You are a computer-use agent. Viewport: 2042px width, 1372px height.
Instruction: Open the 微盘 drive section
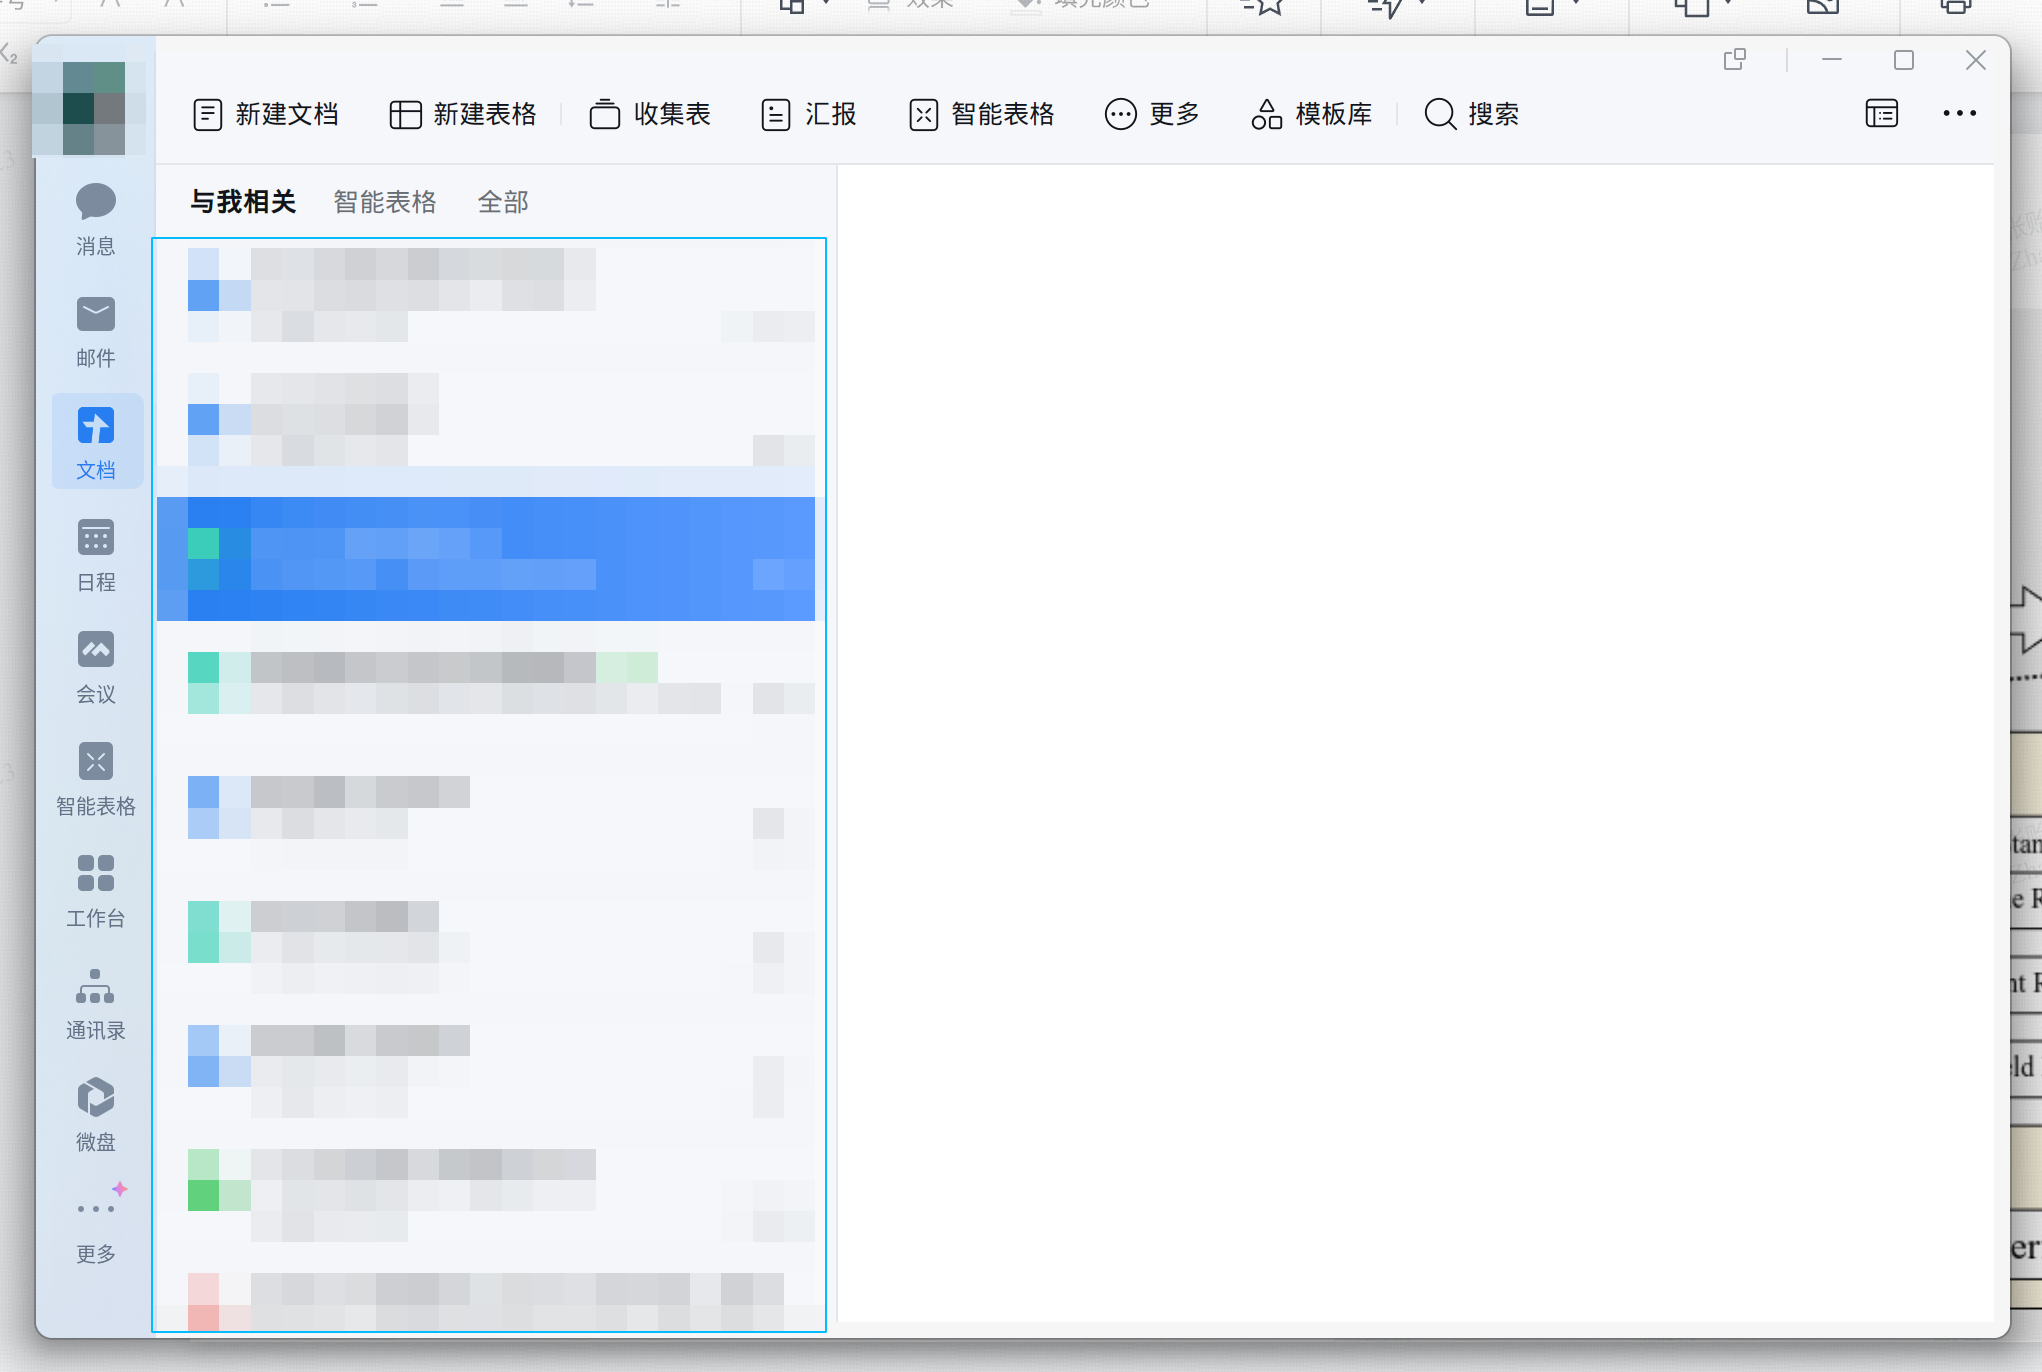pyautogui.click(x=96, y=1116)
